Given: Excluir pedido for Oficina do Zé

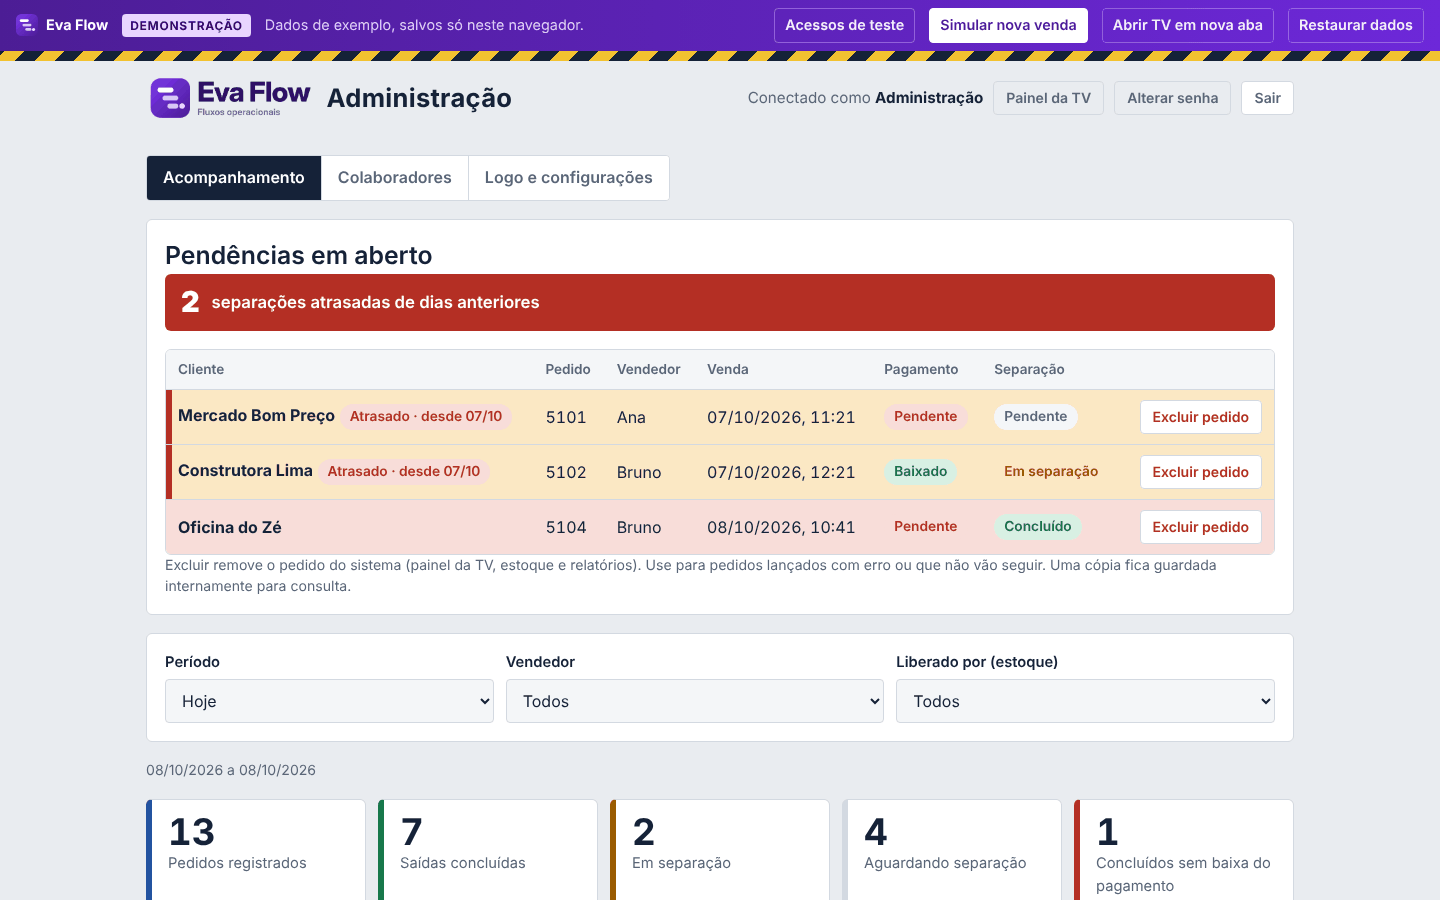Looking at the screenshot, I should [1200, 527].
